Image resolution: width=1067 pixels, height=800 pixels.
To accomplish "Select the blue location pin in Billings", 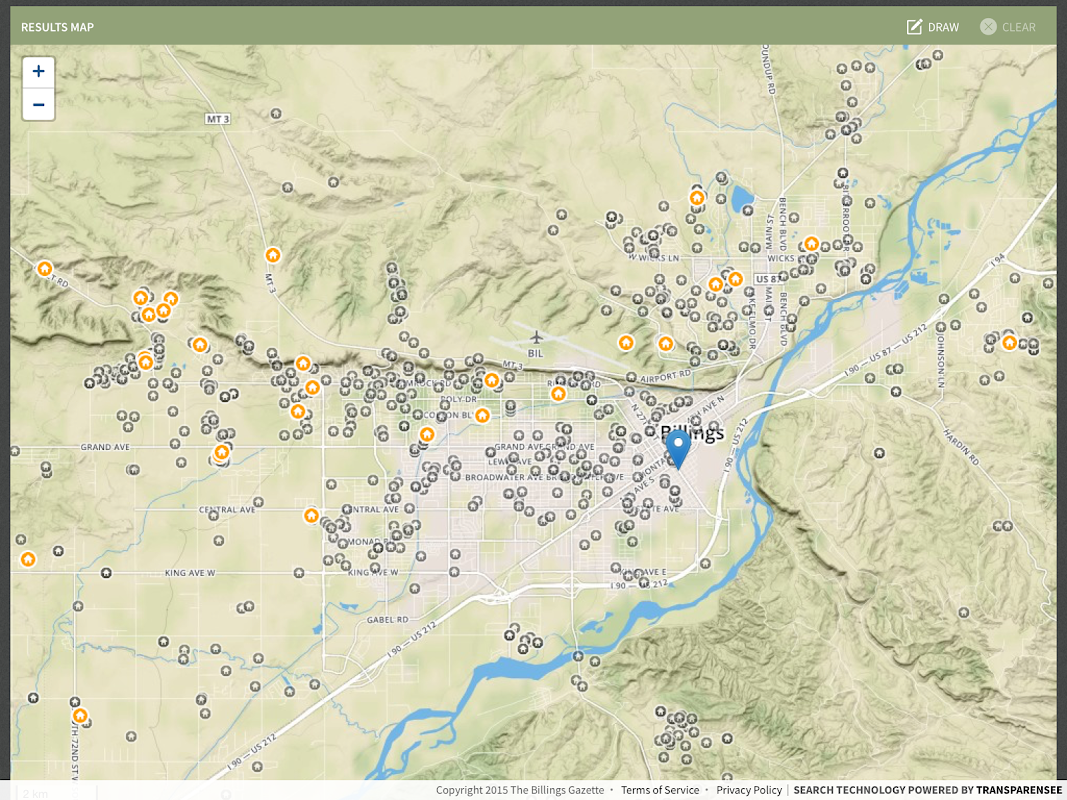I will tap(678, 446).
